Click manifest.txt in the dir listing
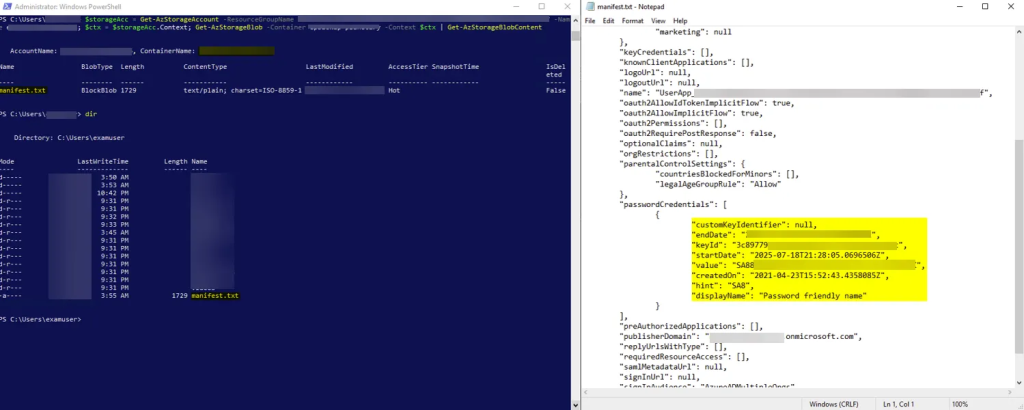1024x410 pixels. click(x=215, y=296)
